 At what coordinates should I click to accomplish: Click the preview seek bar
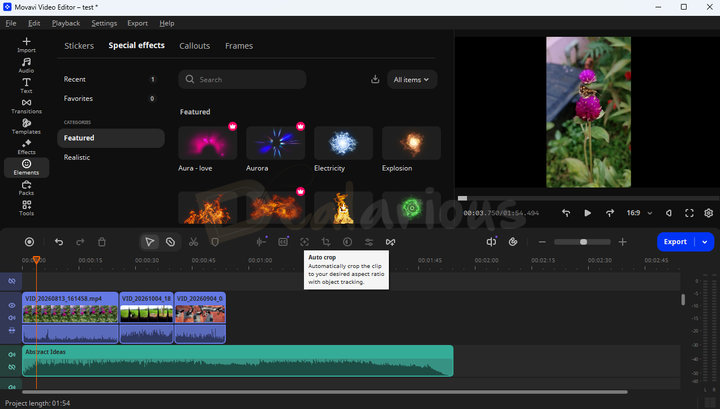588,198
